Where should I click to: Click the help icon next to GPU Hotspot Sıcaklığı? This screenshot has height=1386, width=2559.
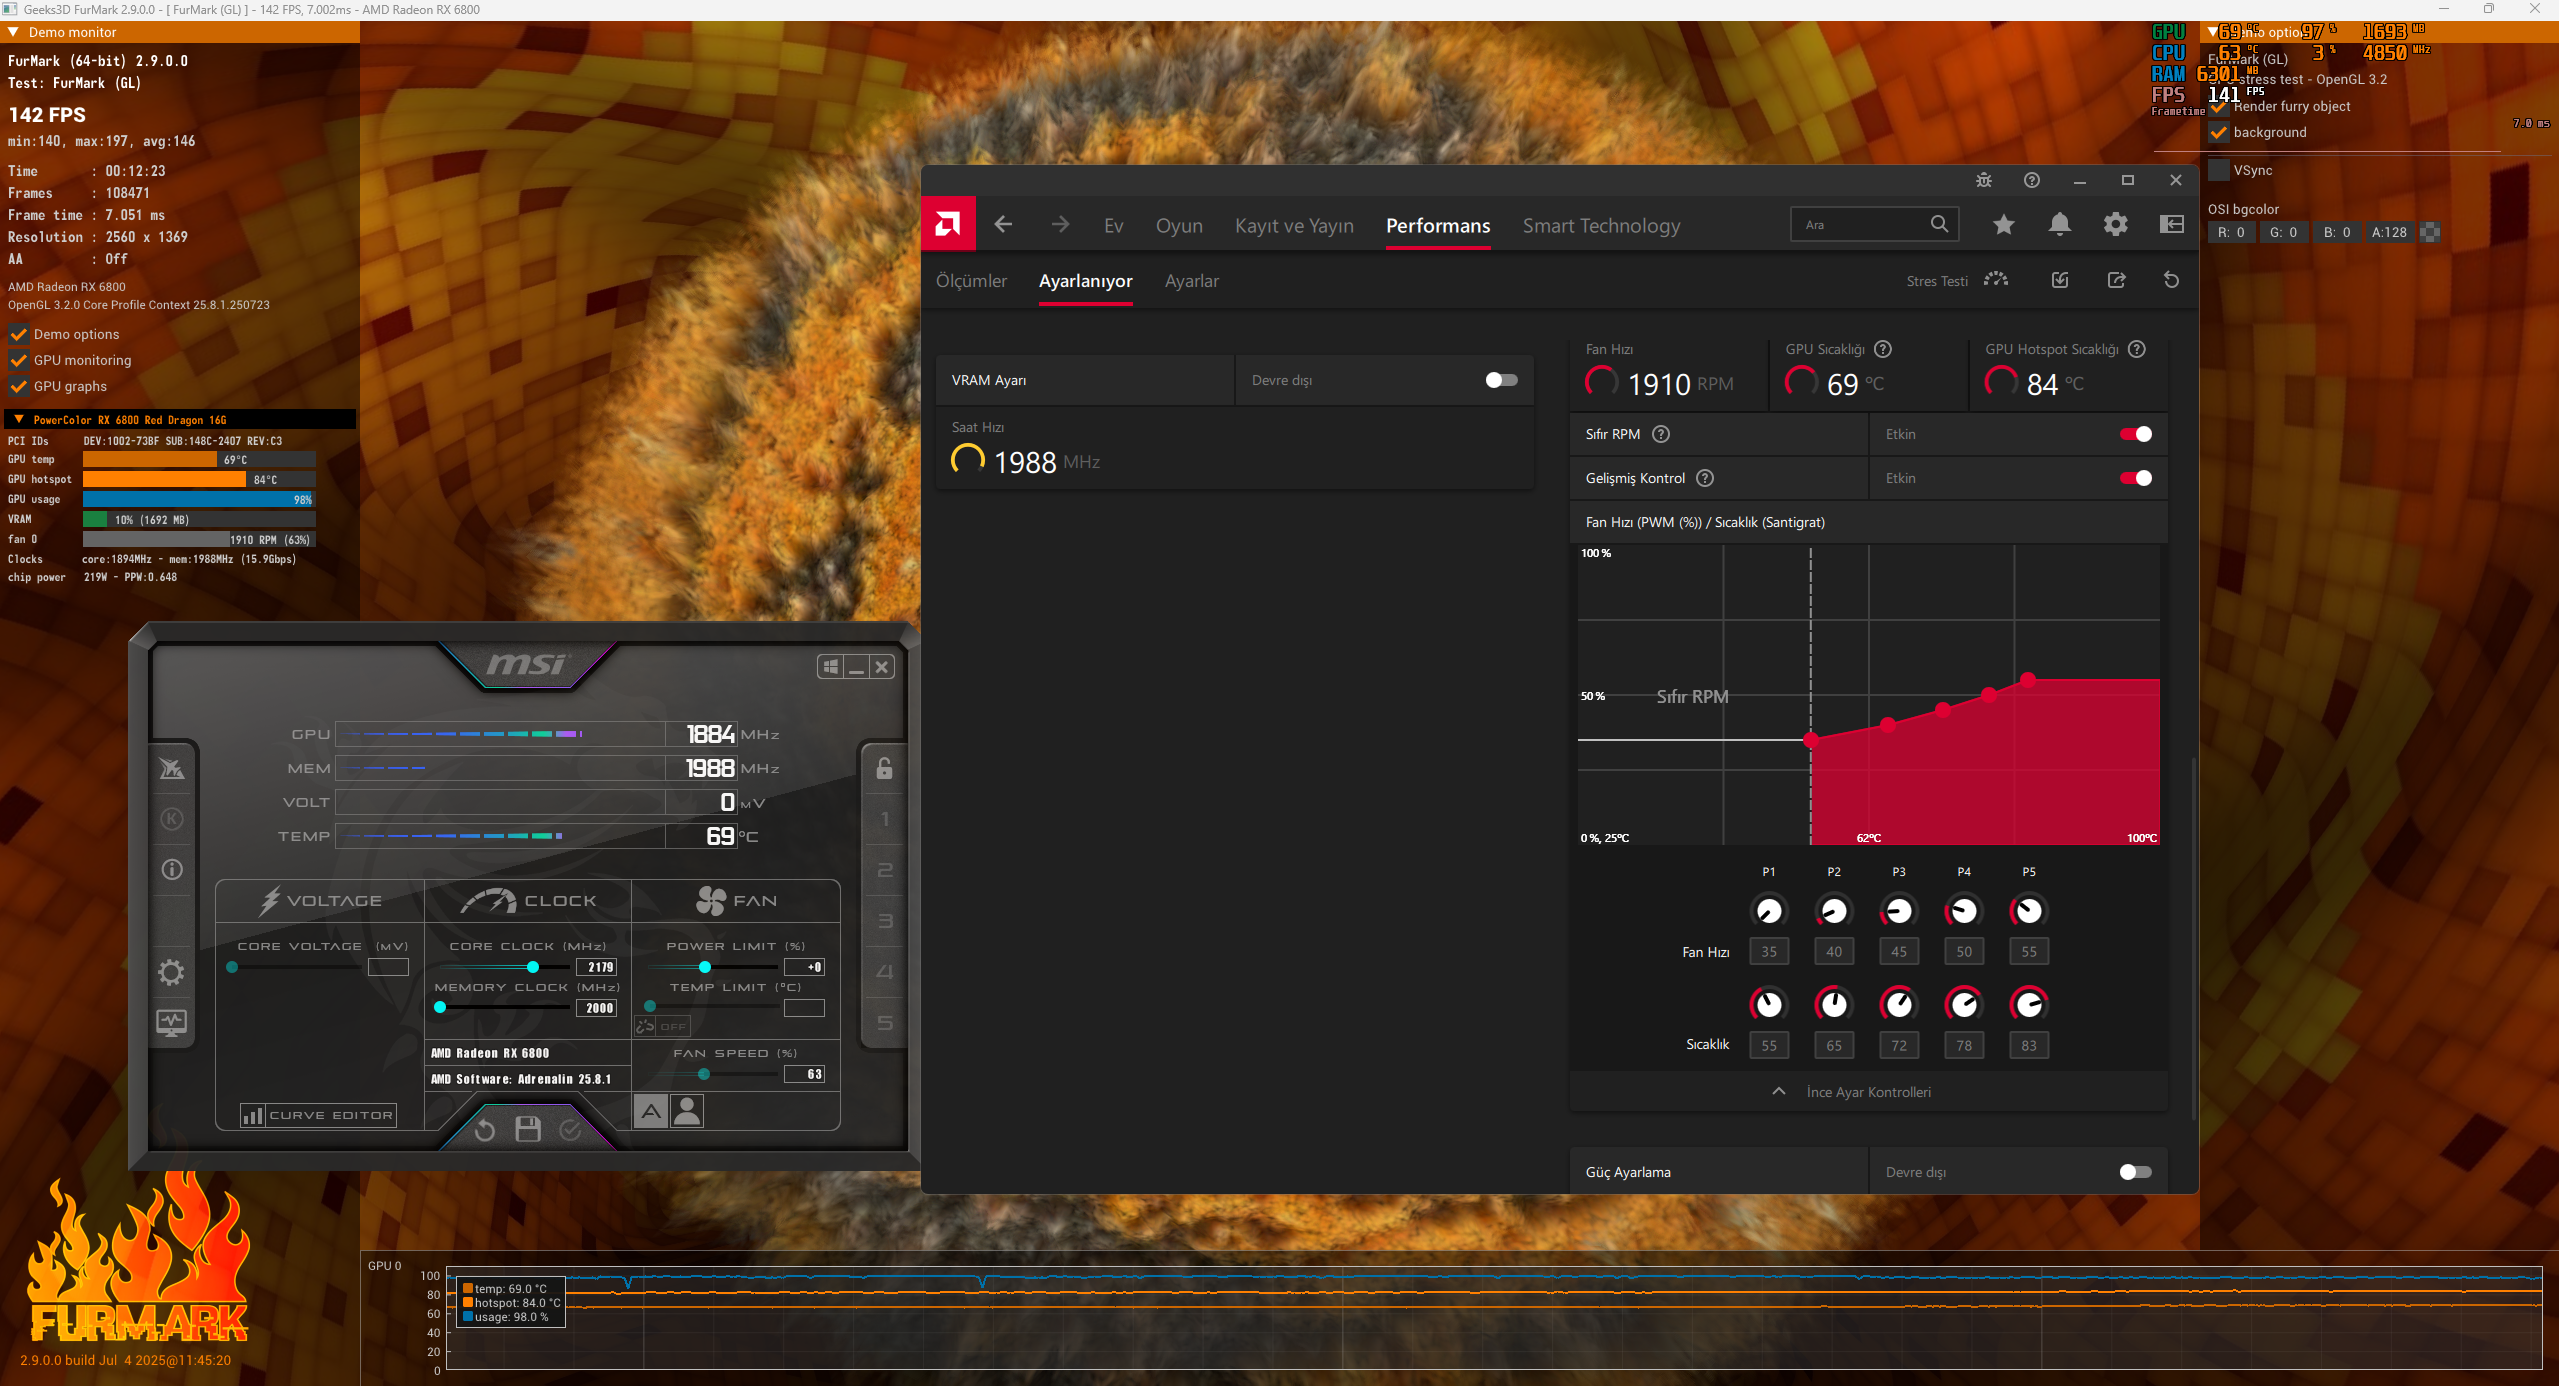2137,349
